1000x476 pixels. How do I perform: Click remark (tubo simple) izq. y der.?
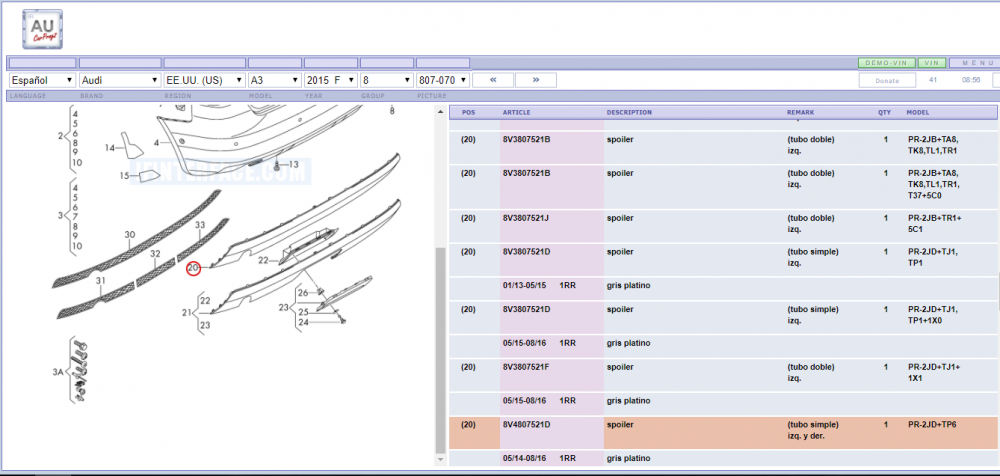click(812, 430)
